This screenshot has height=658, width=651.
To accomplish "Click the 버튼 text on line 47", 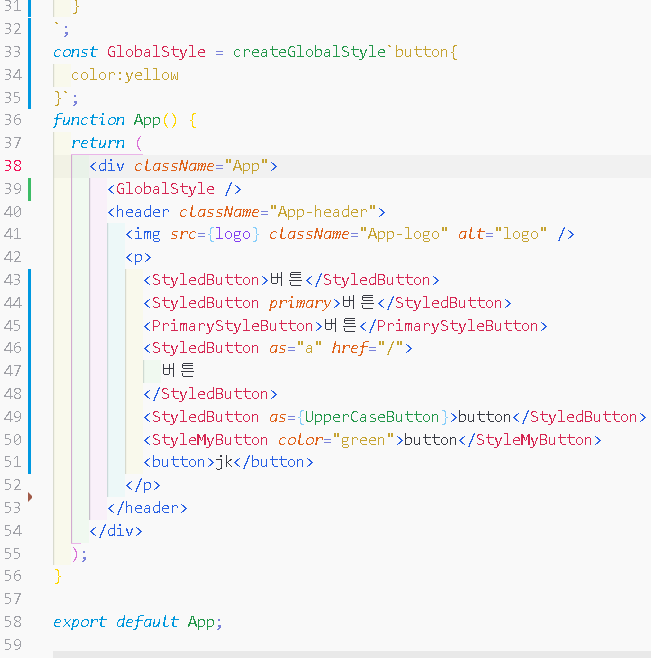I will [x=178, y=370].
